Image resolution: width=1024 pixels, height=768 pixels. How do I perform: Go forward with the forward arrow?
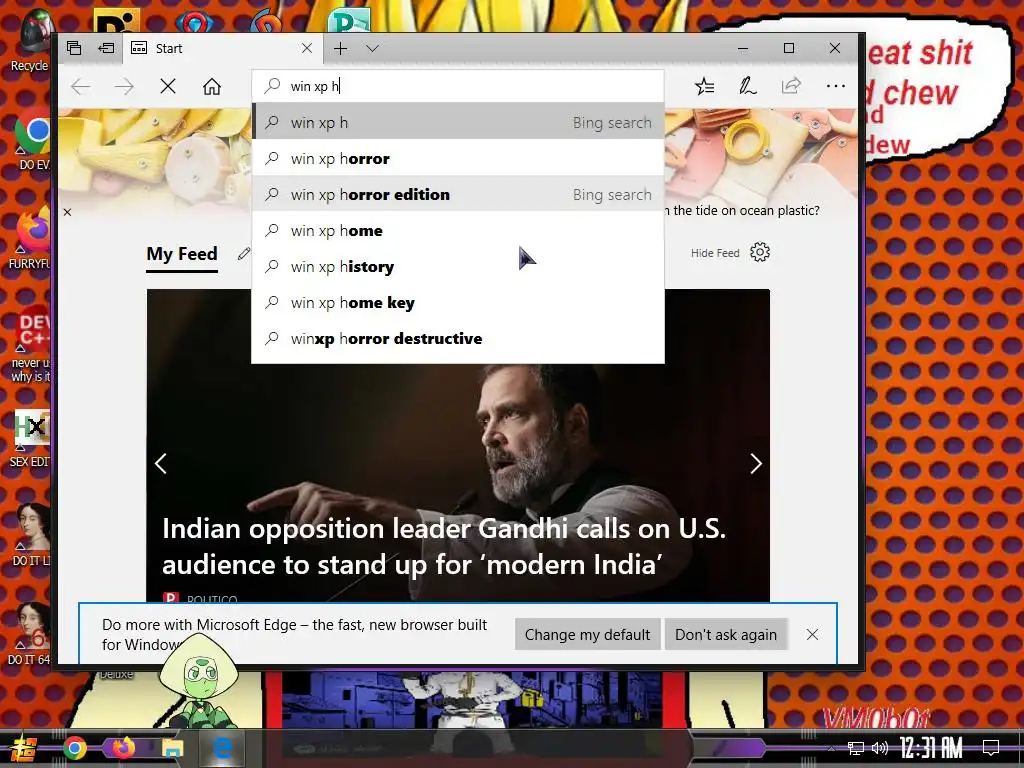[x=124, y=86]
